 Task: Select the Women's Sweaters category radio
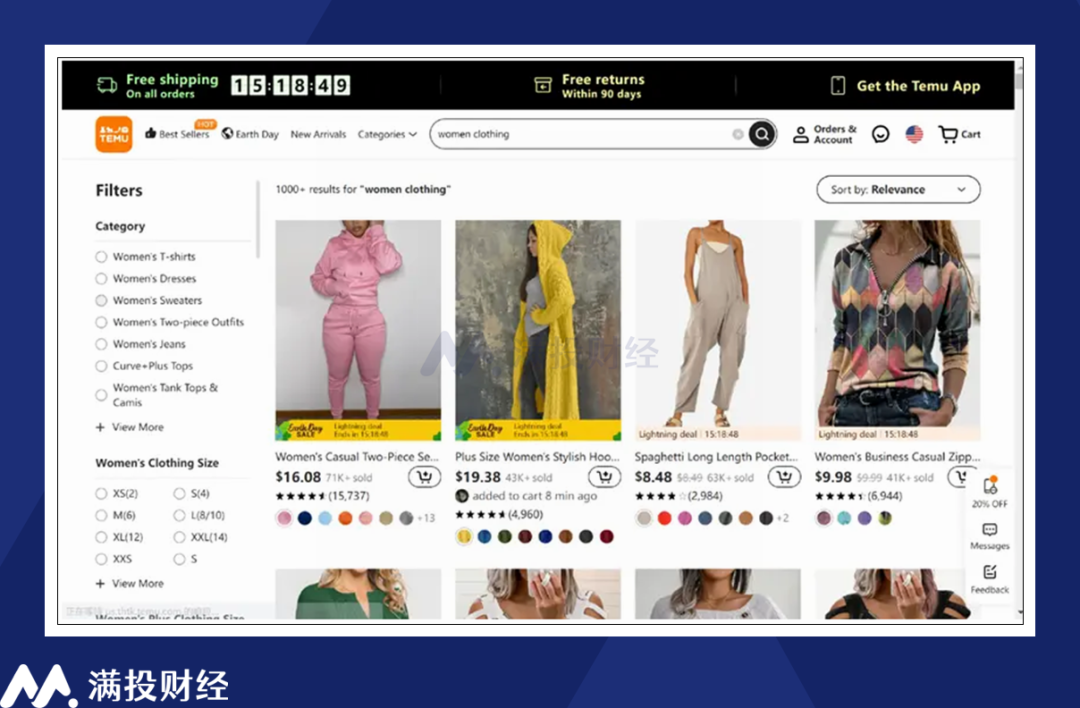click(101, 300)
